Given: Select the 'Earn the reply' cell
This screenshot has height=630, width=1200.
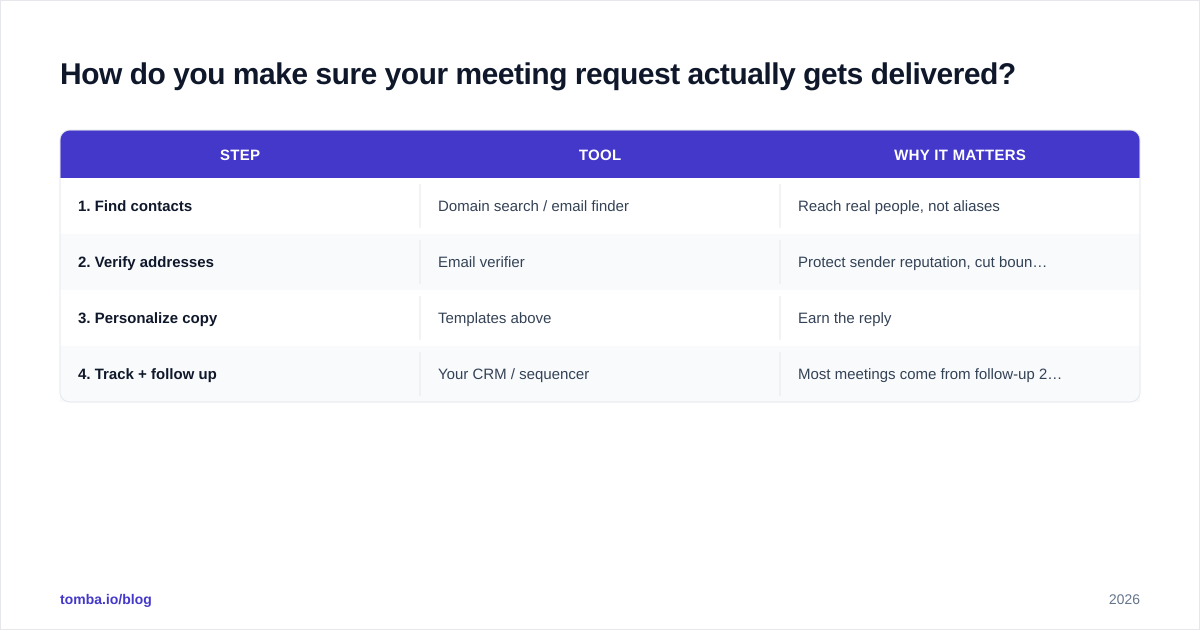Looking at the screenshot, I should 960,318.
